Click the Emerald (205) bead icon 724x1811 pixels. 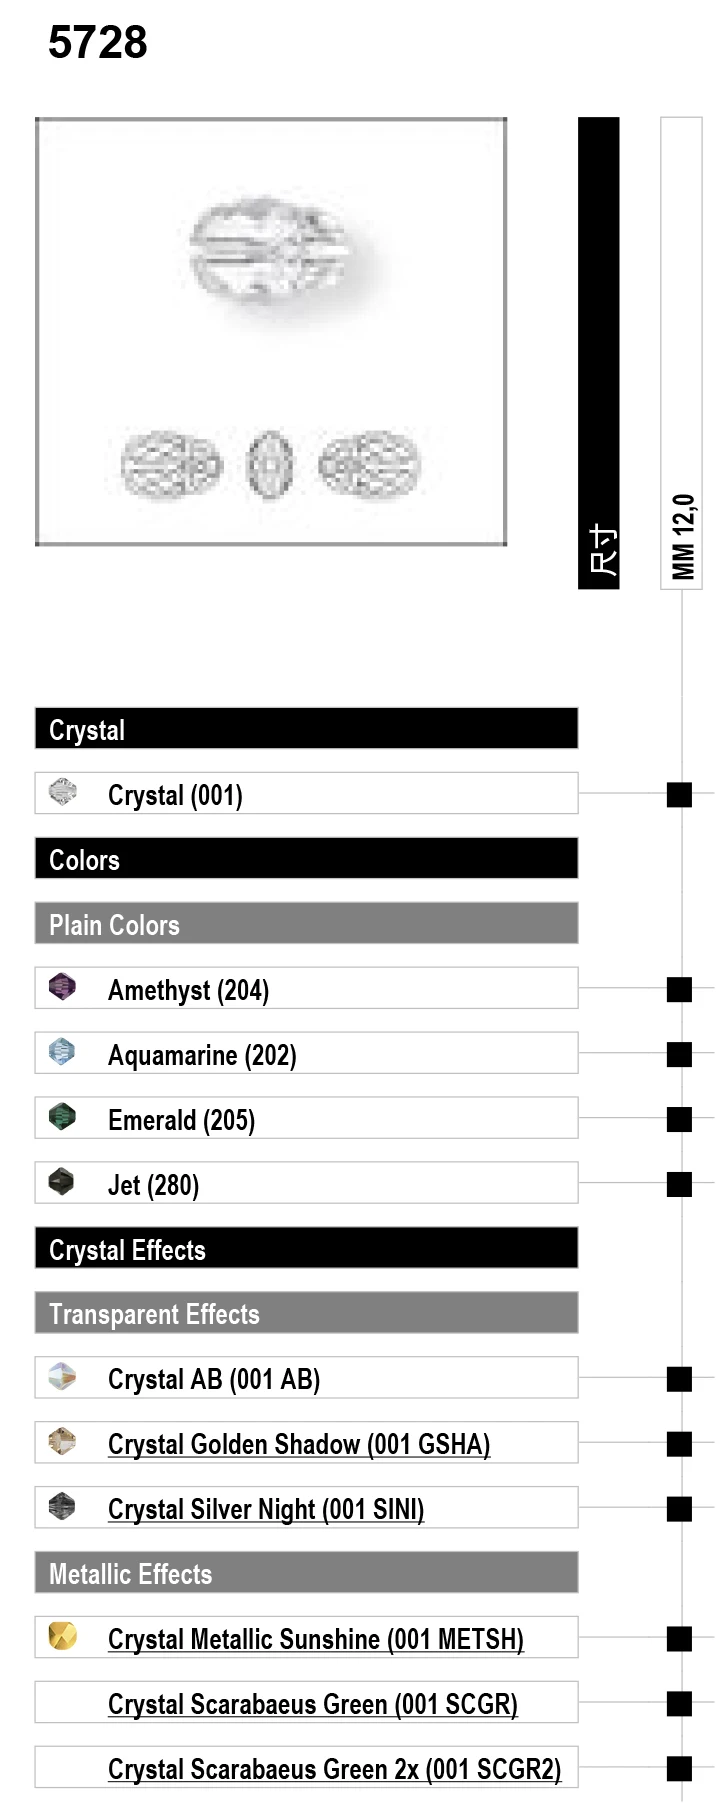62,1117
